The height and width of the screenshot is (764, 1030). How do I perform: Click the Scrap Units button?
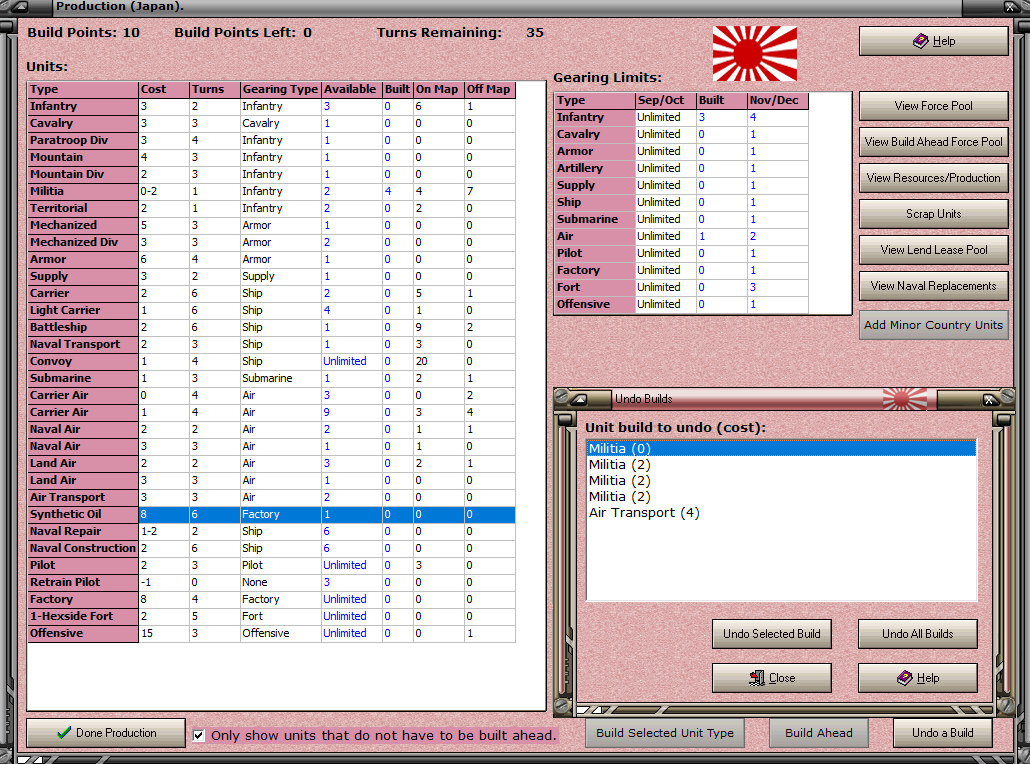click(x=933, y=214)
